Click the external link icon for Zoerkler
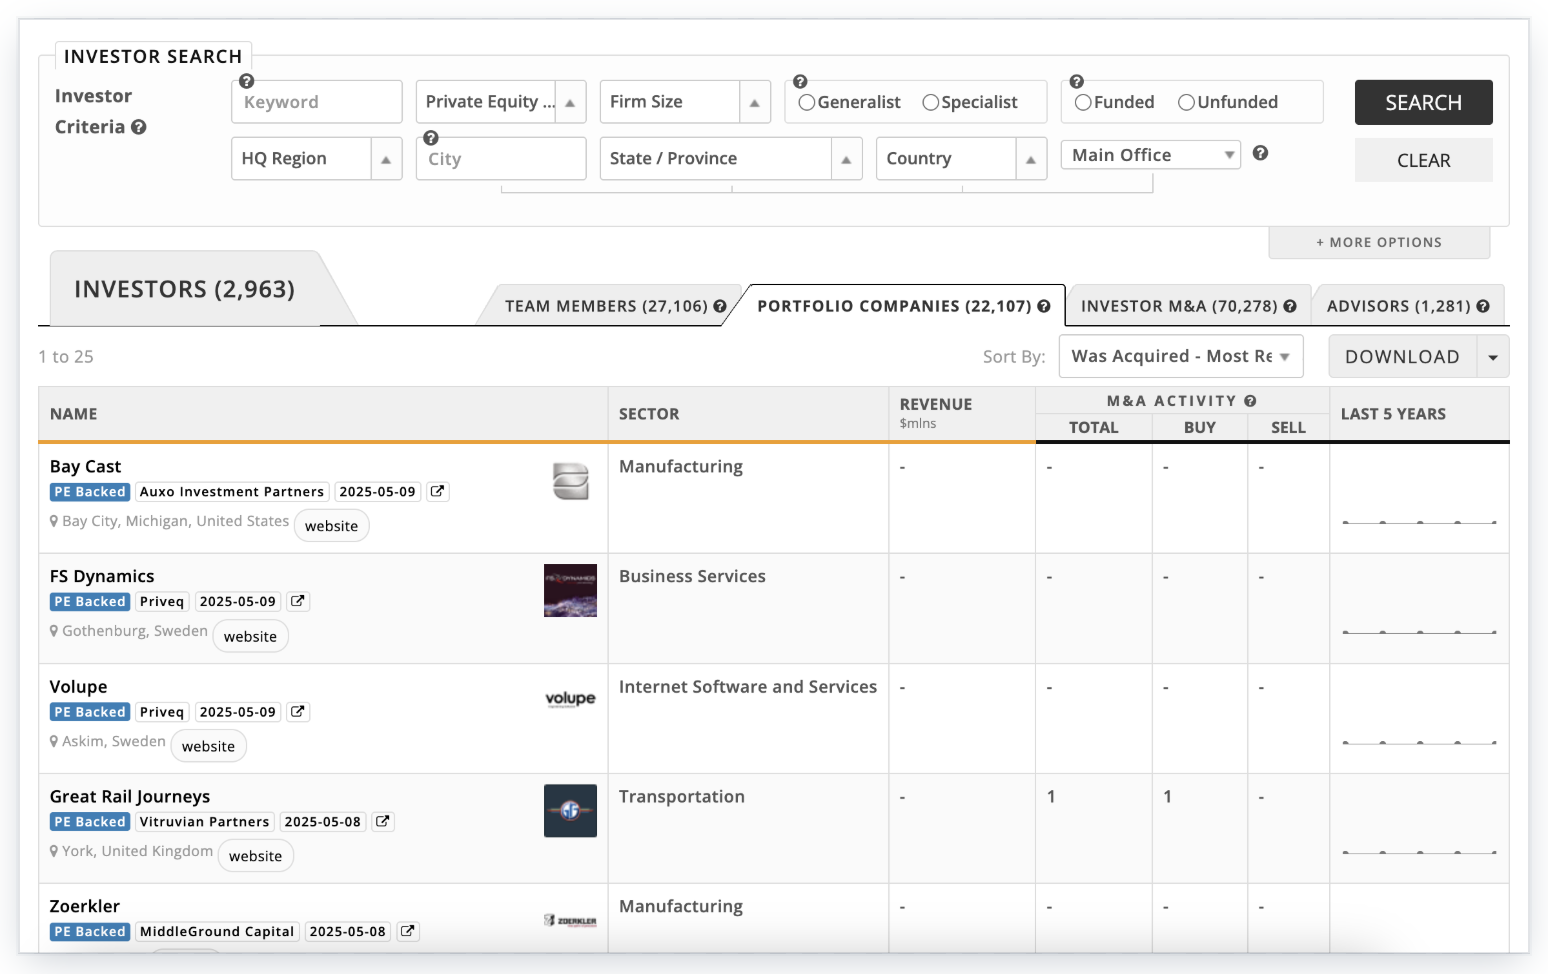1548x974 pixels. tap(407, 931)
